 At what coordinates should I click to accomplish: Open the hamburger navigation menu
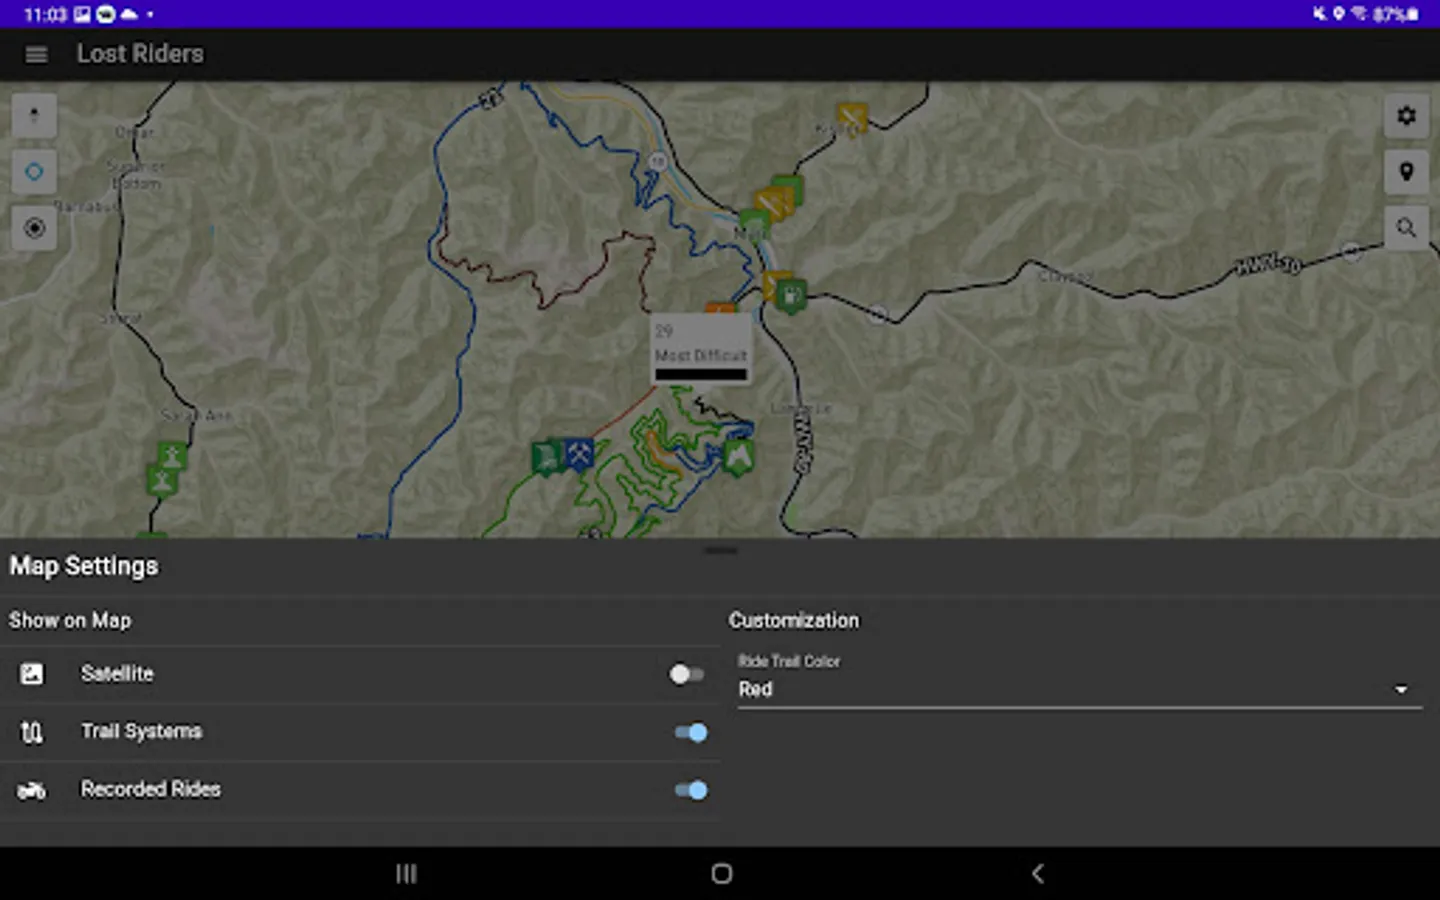pos(36,55)
